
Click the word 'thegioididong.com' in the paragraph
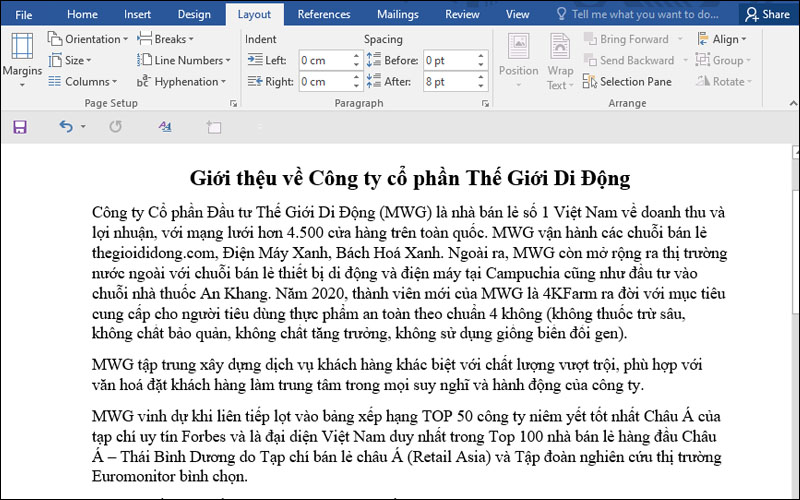[154, 253]
